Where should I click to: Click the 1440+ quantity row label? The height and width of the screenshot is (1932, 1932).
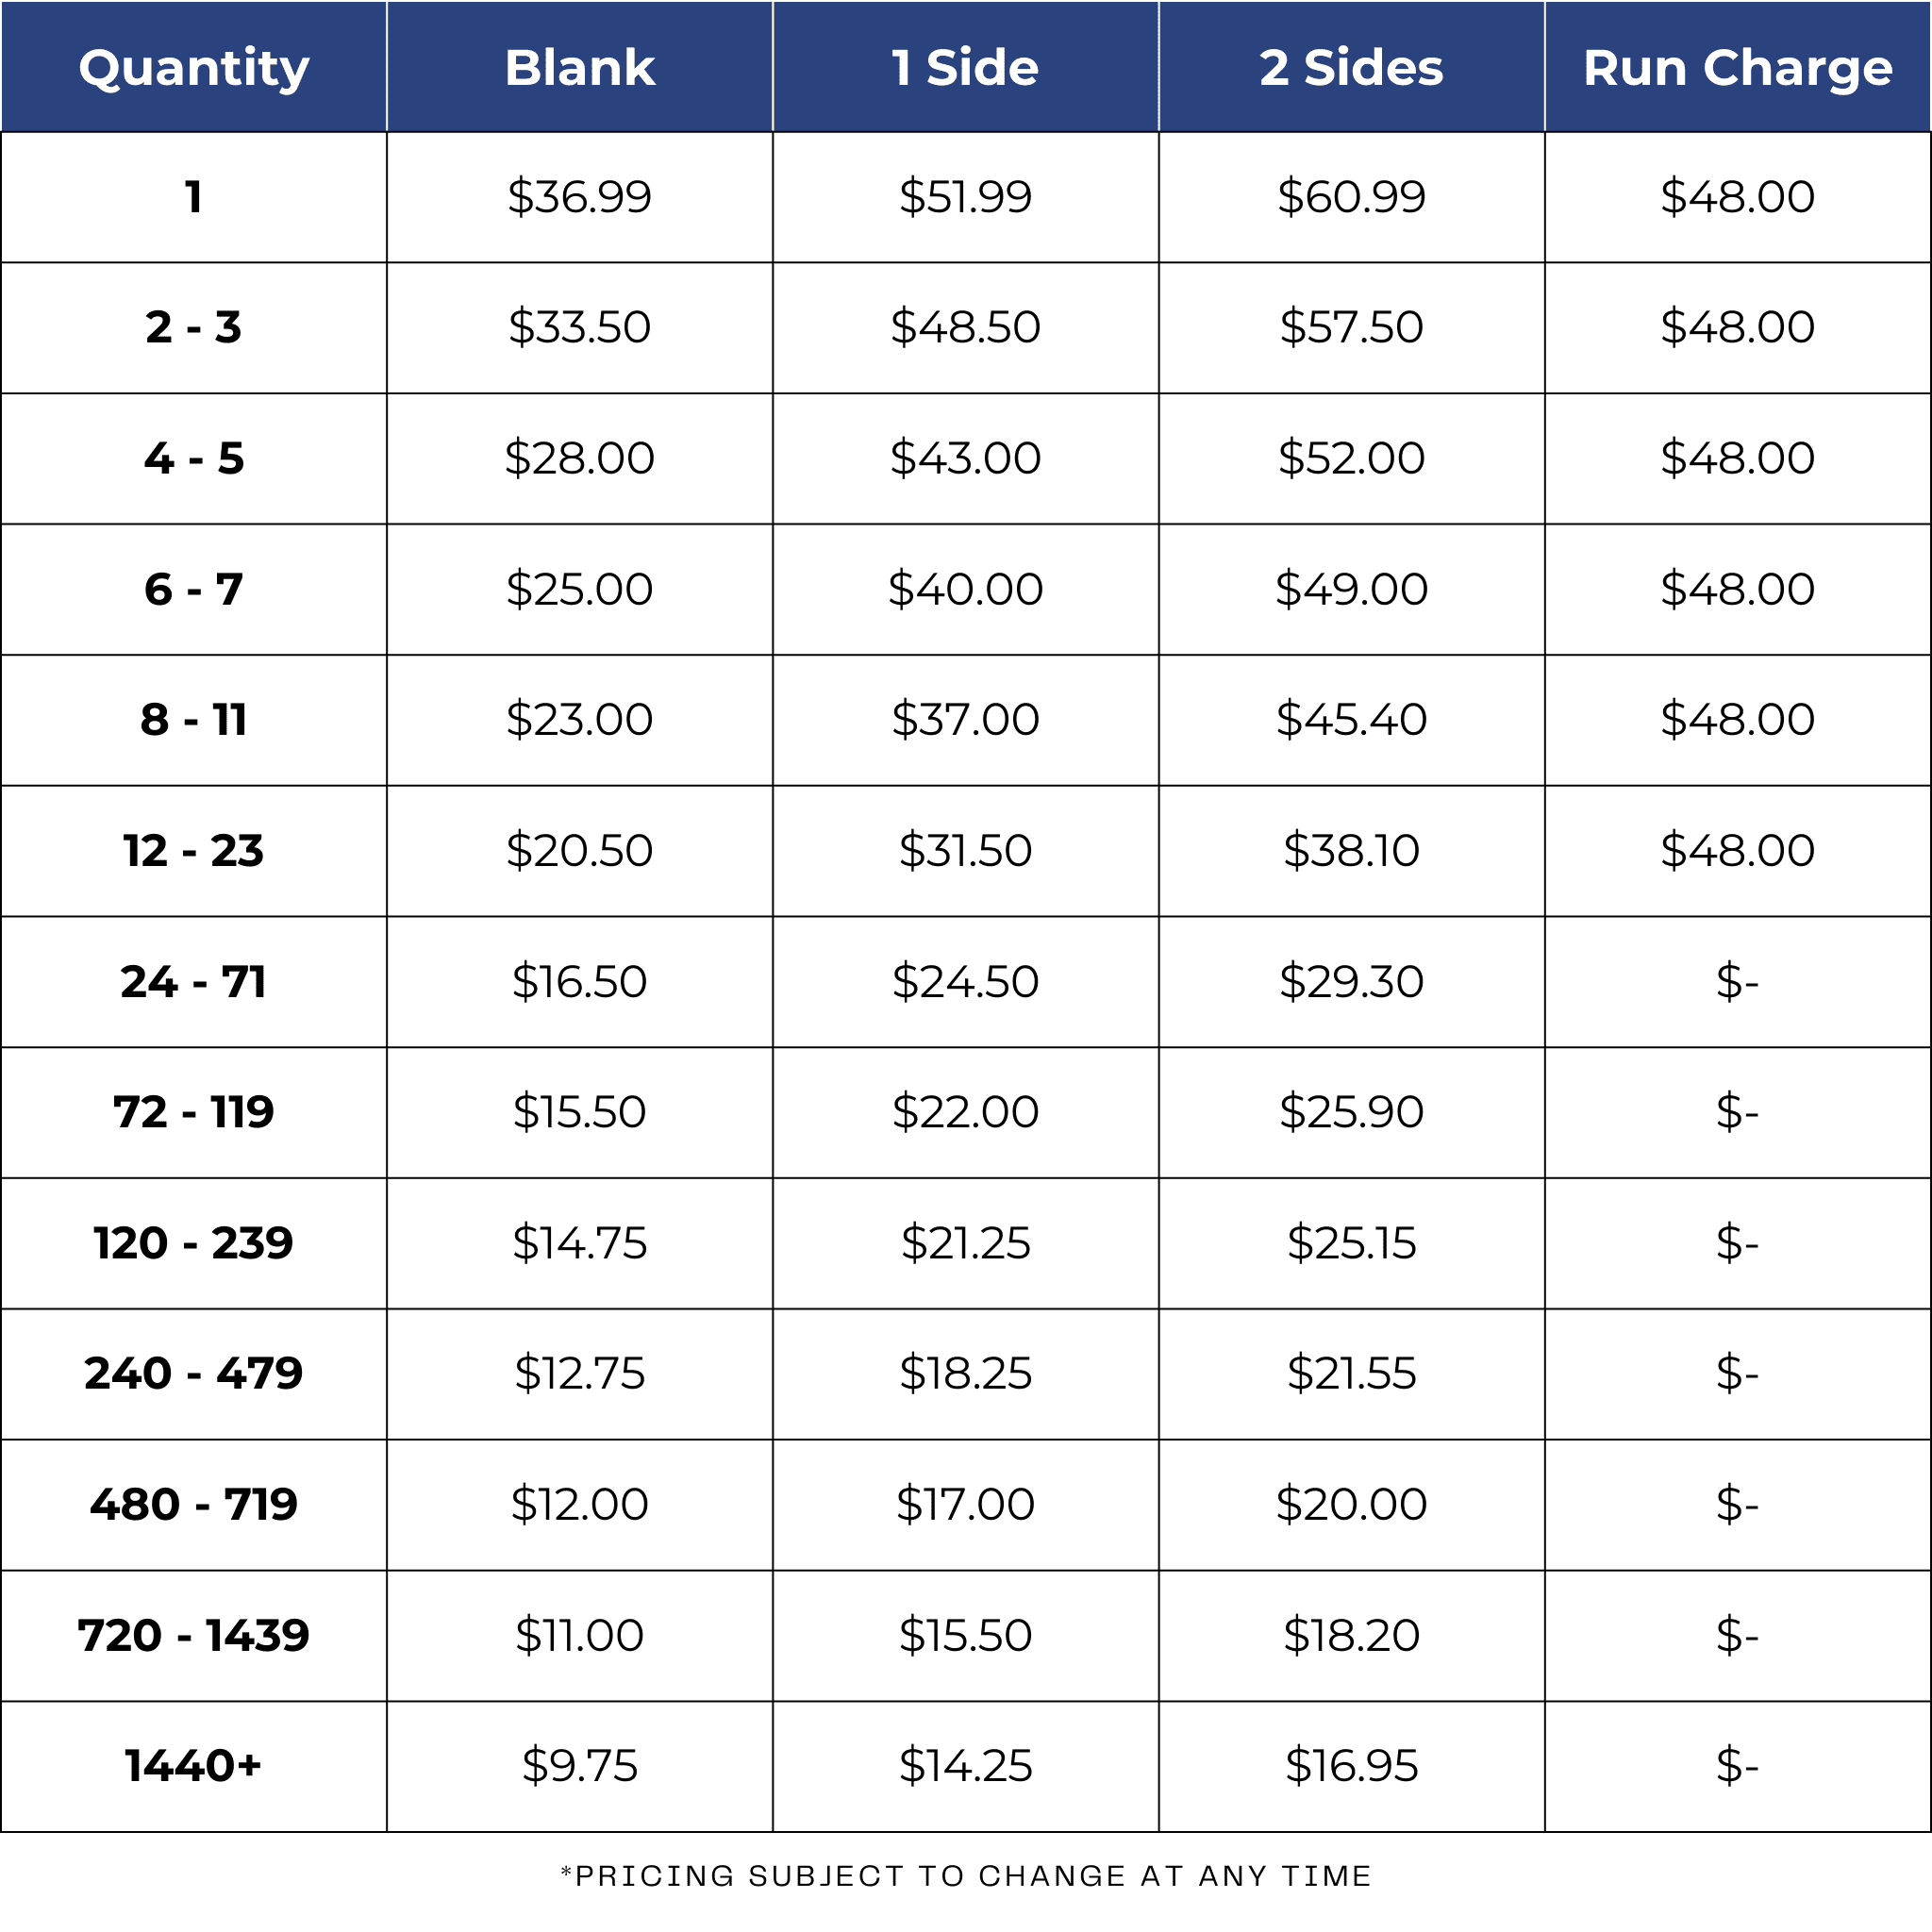[193, 1765]
